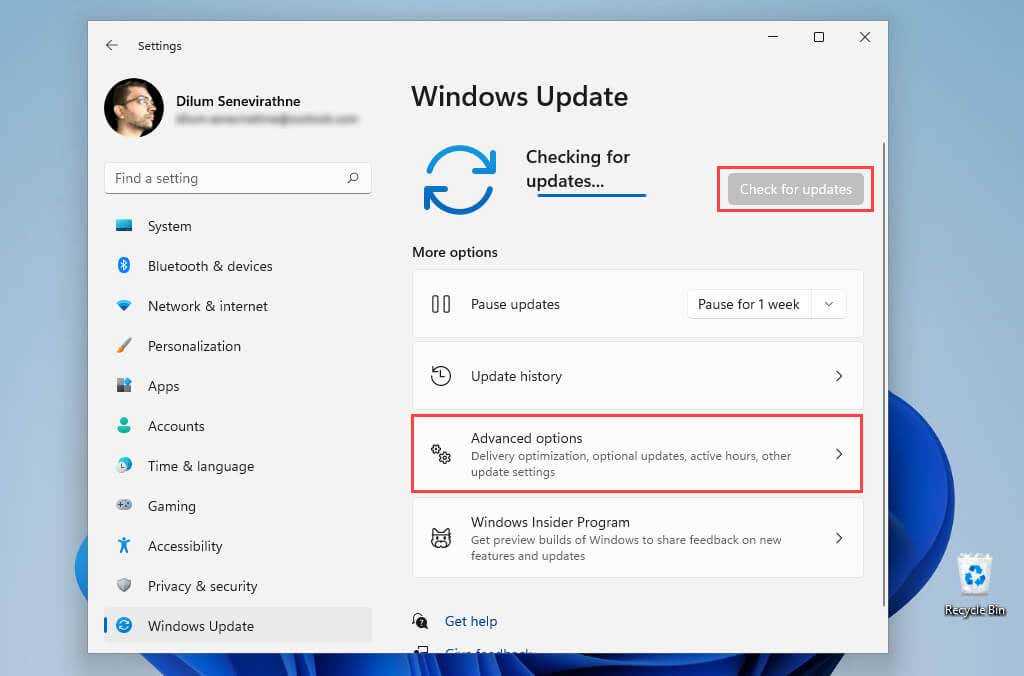Open Personalization settings

(238, 346)
